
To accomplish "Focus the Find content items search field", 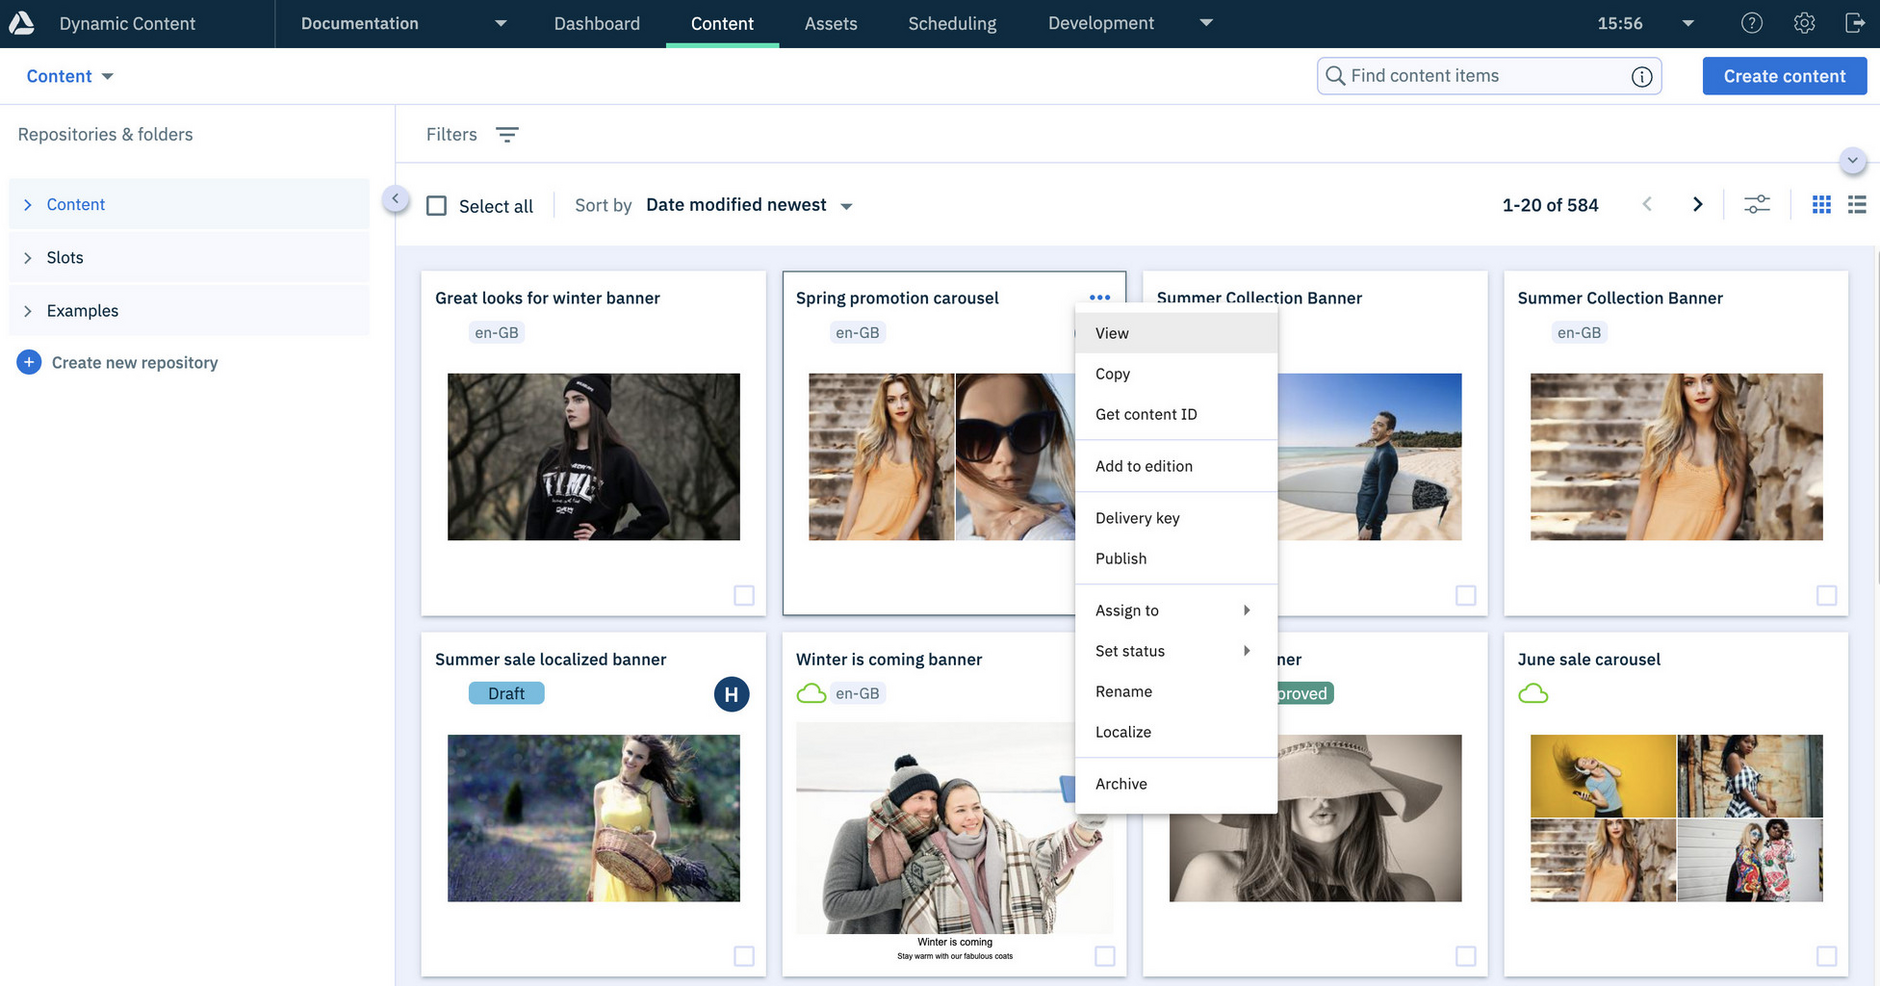I will tap(1489, 76).
